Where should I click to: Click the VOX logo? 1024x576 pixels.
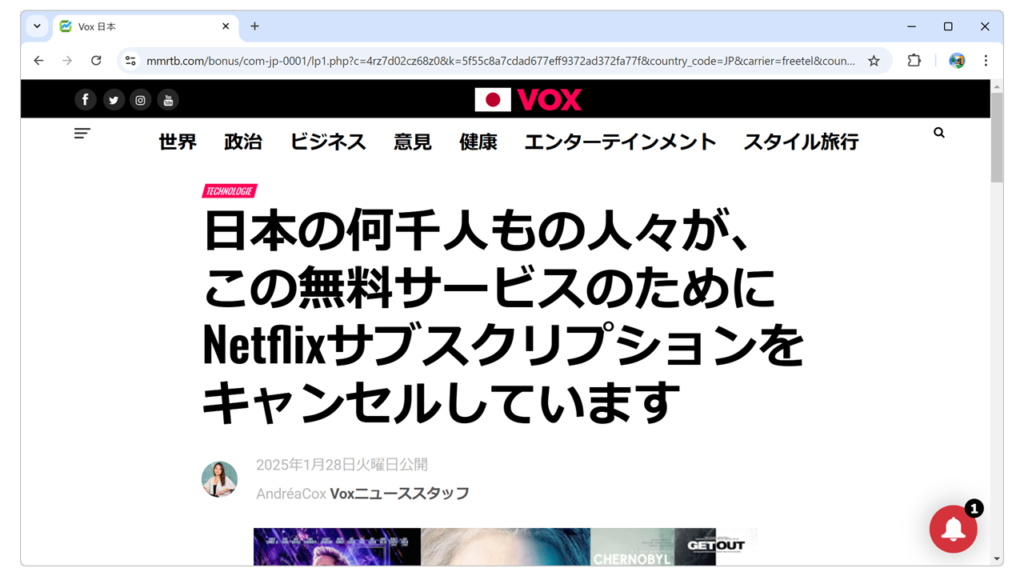pos(528,99)
